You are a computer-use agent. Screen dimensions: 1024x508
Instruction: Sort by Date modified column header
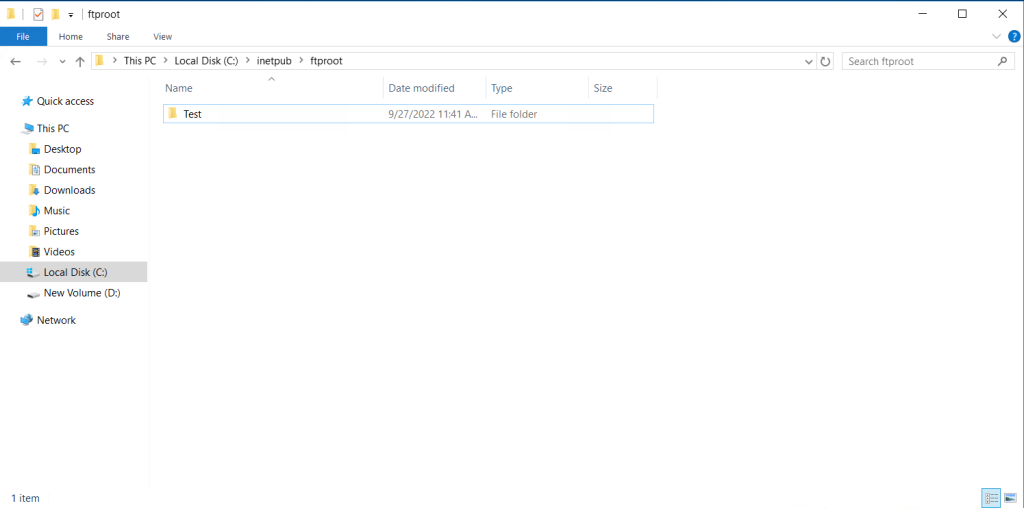pos(421,88)
